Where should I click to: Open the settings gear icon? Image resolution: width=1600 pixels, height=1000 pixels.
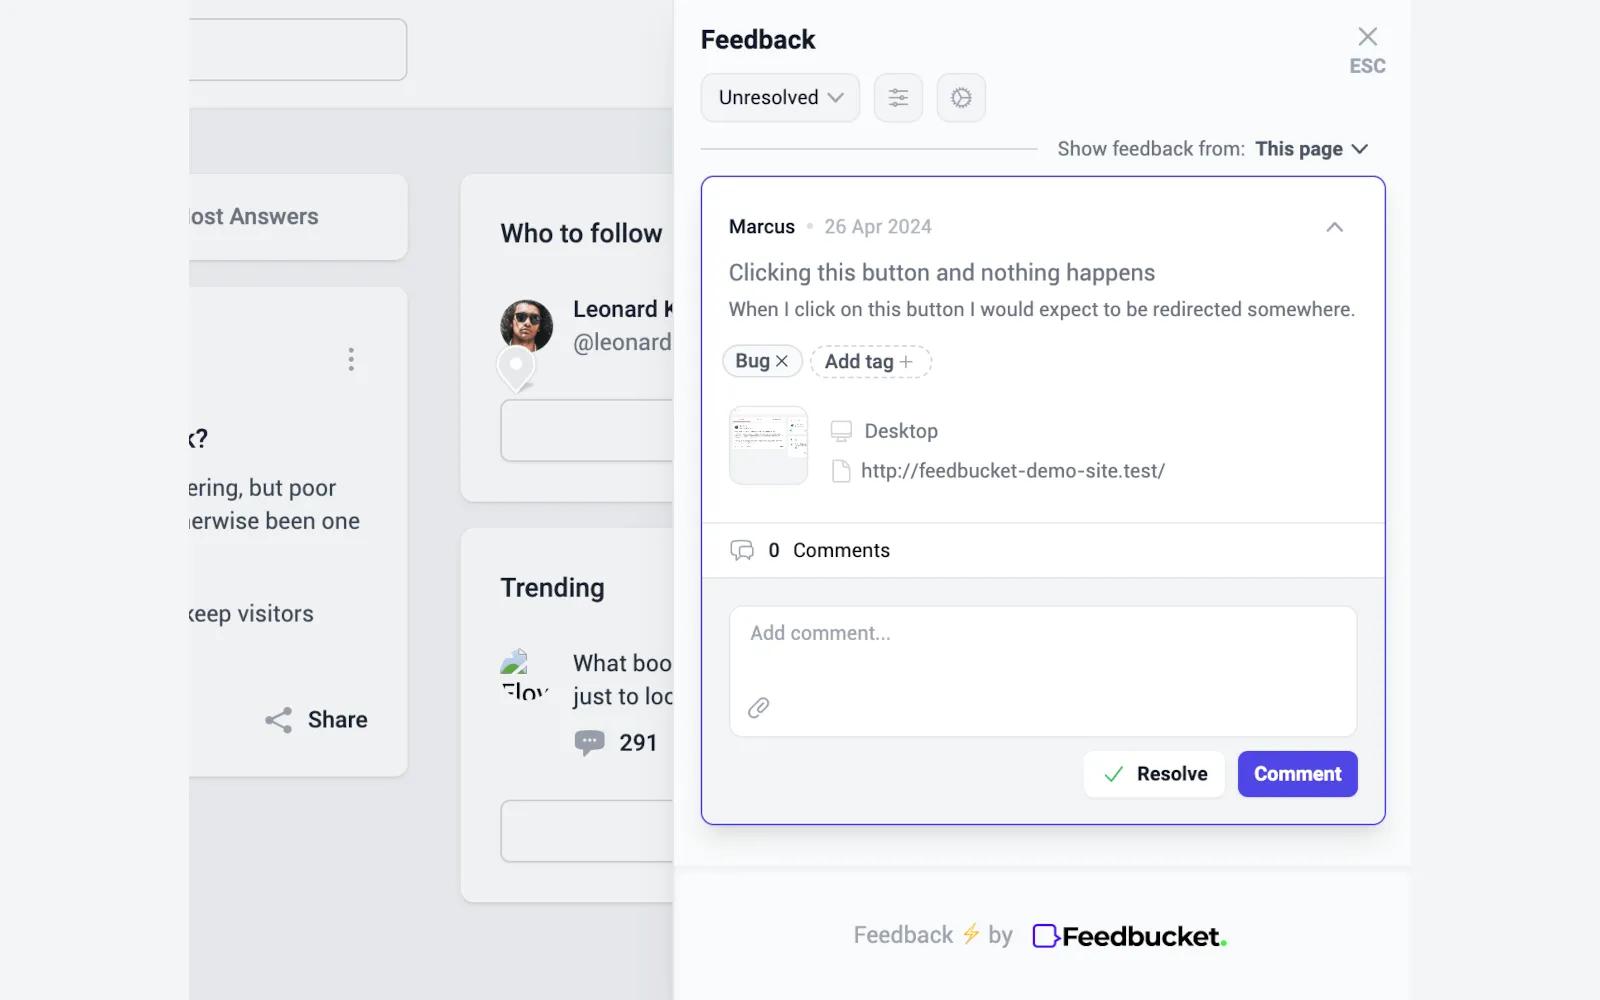961,98
